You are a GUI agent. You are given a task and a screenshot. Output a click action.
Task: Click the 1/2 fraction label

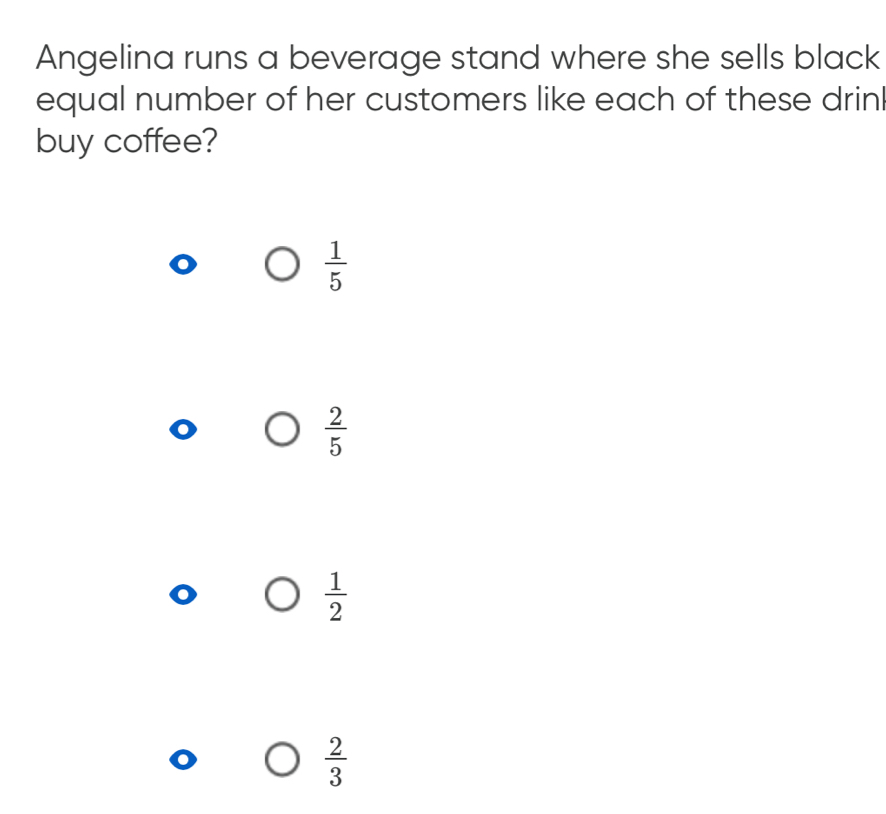pyautogui.click(x=335, y=595)
